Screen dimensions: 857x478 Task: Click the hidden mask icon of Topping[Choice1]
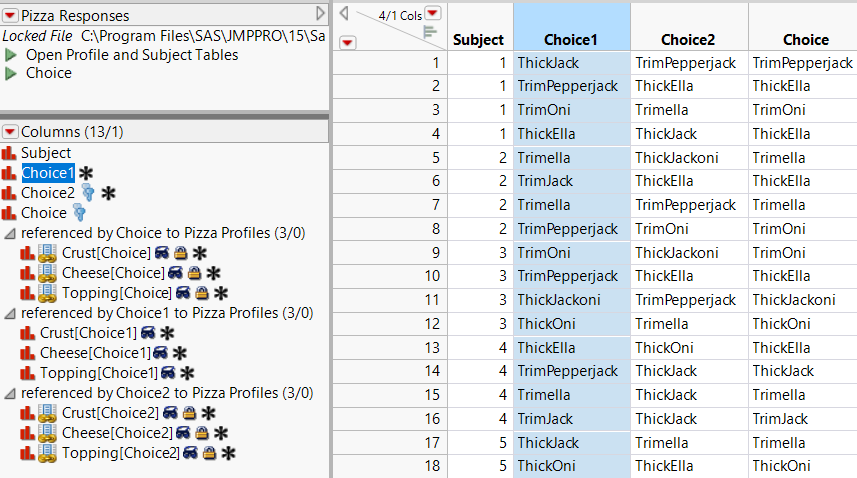[168, 373]
